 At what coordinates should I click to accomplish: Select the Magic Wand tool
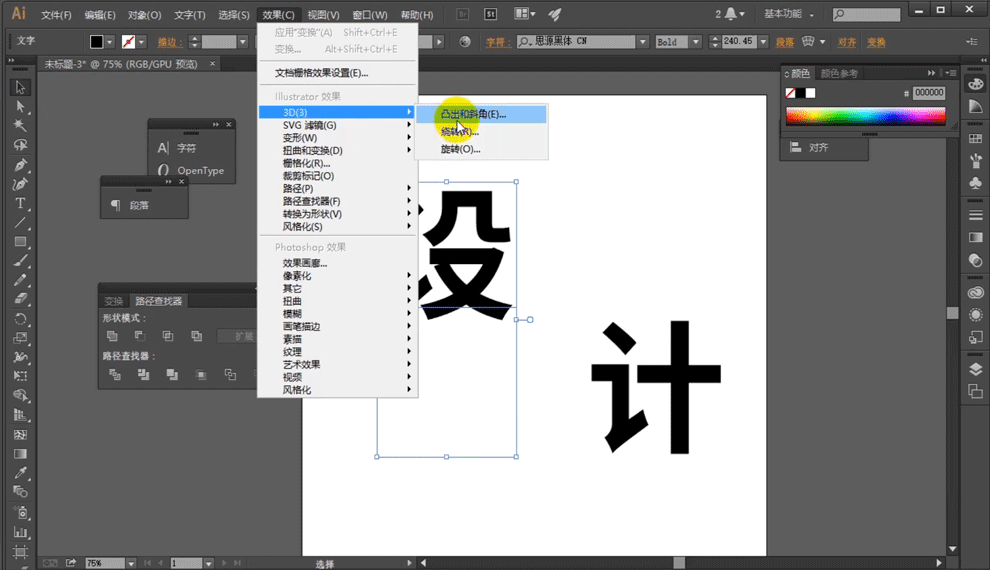(x=20, y=125)
